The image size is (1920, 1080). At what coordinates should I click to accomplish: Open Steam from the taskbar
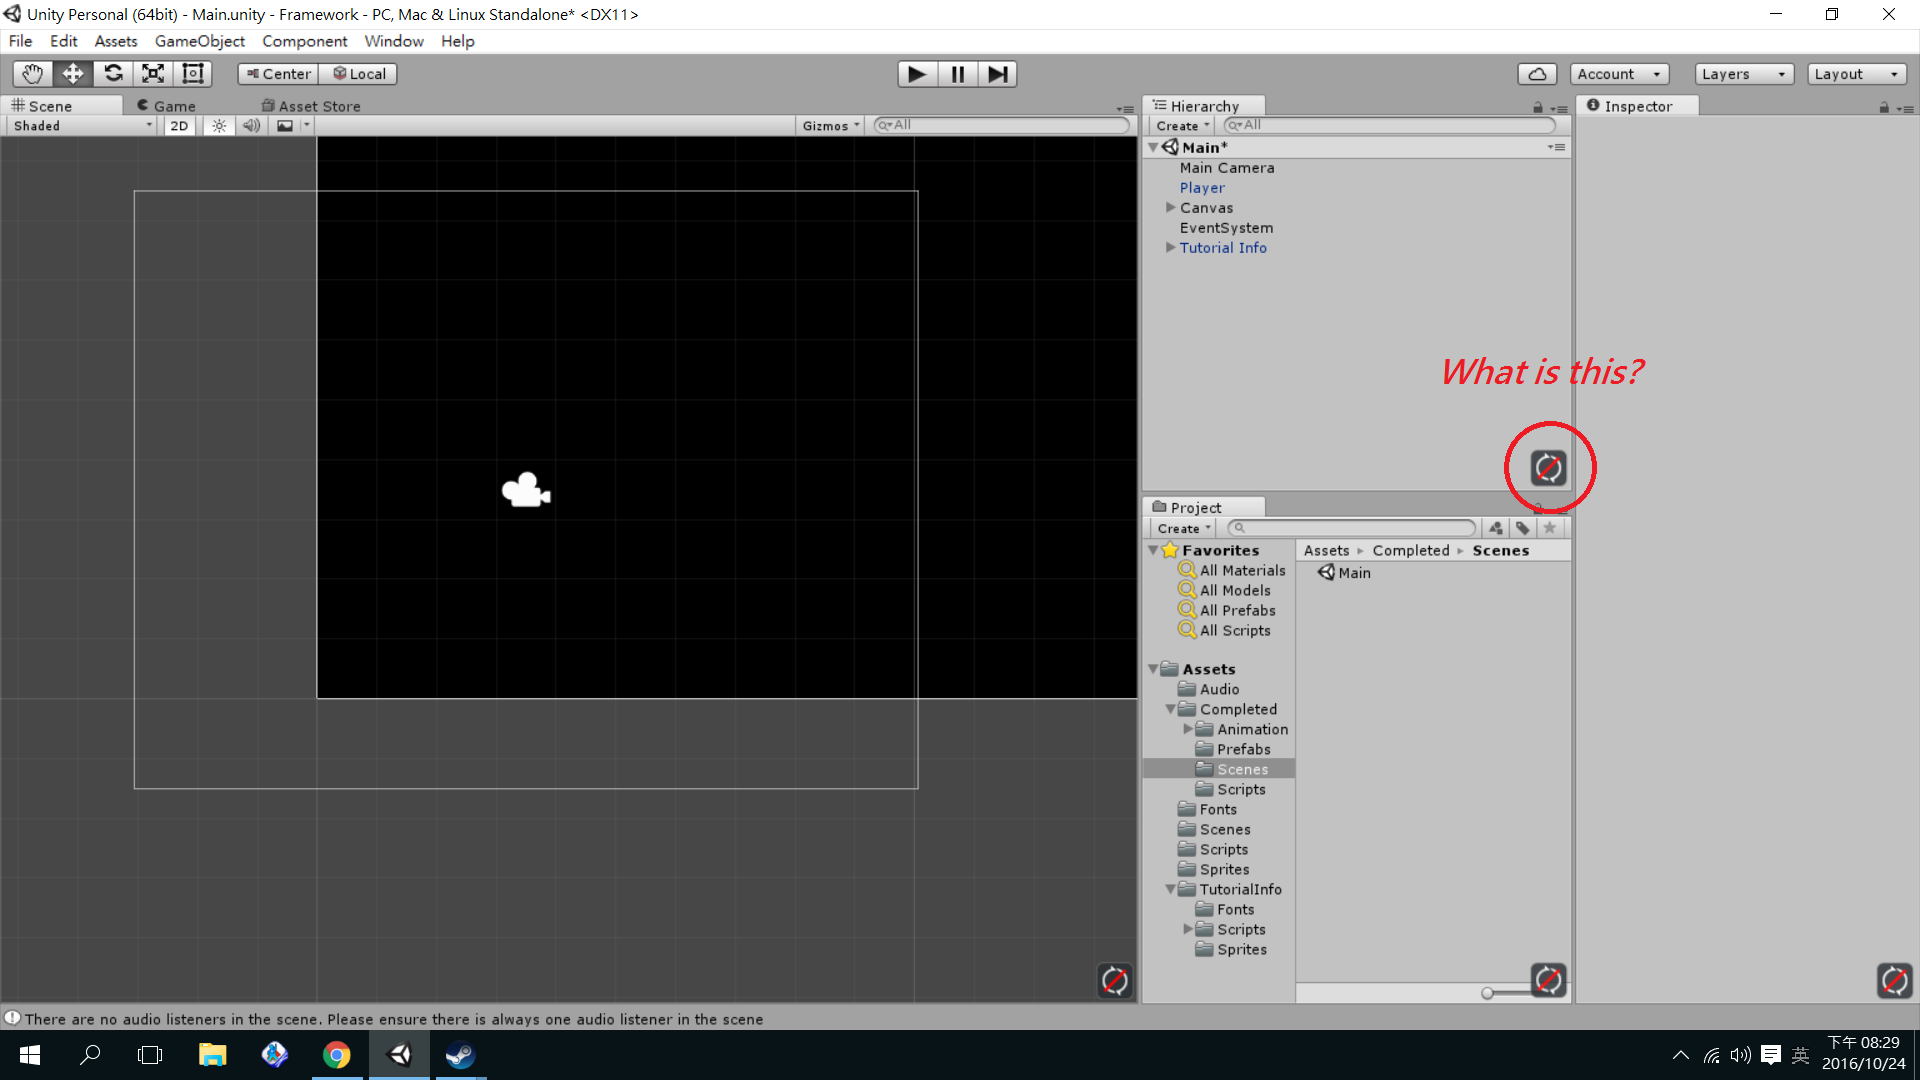pyautogui.click(x=461, y=1055)
